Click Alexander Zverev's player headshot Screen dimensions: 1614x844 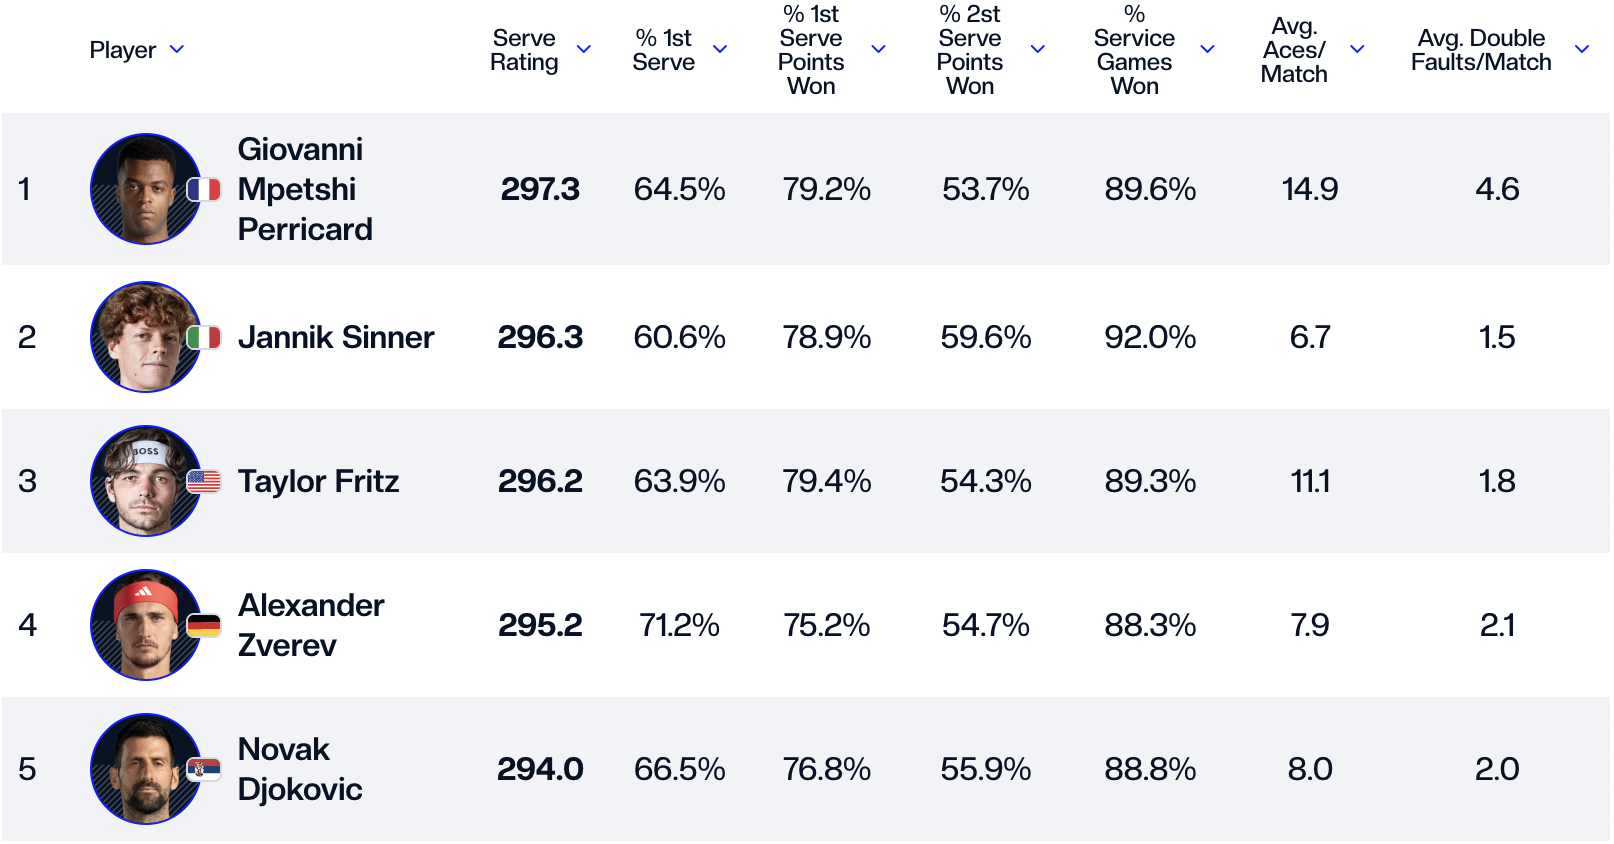coord(145,625)
